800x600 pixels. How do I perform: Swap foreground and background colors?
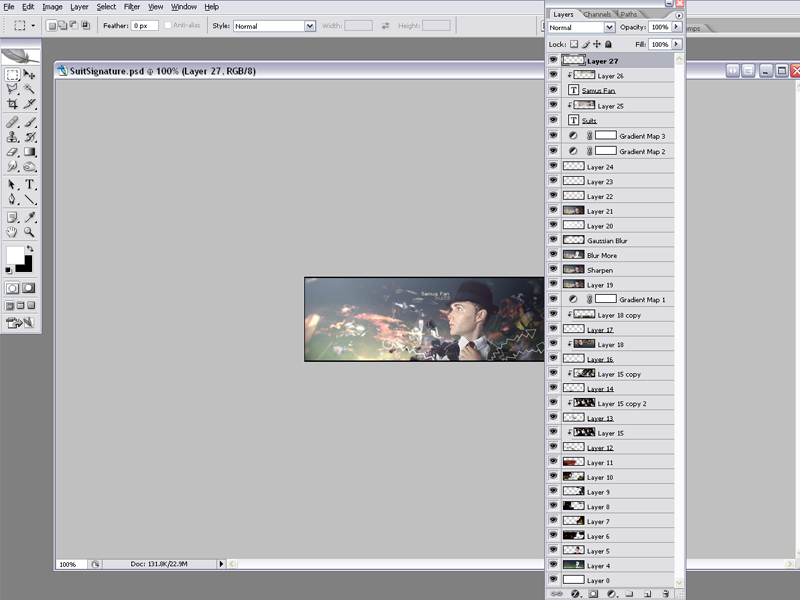[x=30, y=248]
